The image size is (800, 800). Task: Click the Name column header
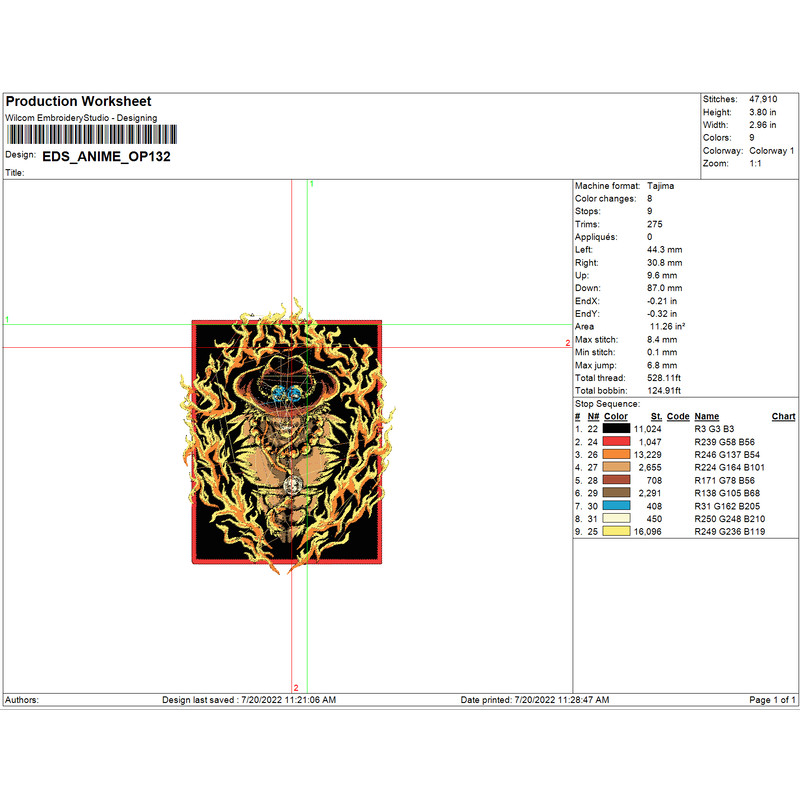(706, 416)
